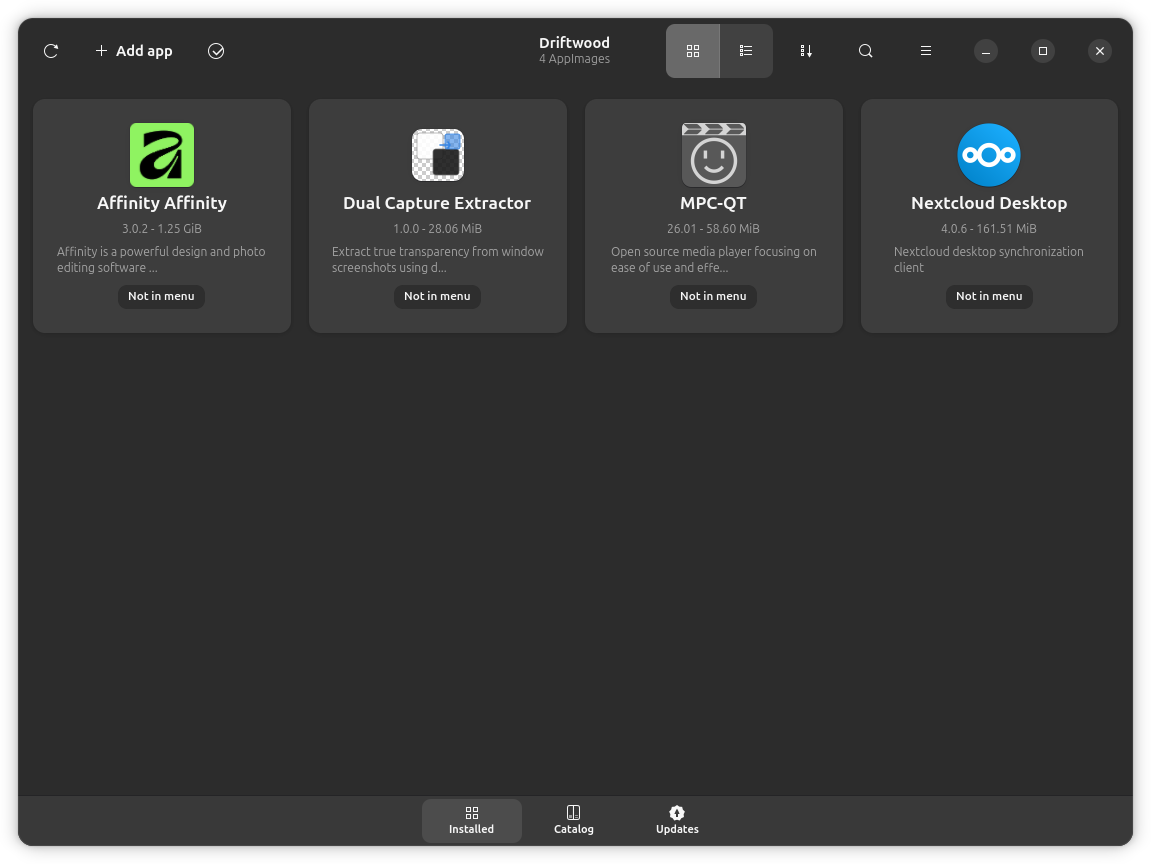Click the MPC-QT app icon
Image resolution: width=1151 pixels, height=864 pixels.
[713, 155]
